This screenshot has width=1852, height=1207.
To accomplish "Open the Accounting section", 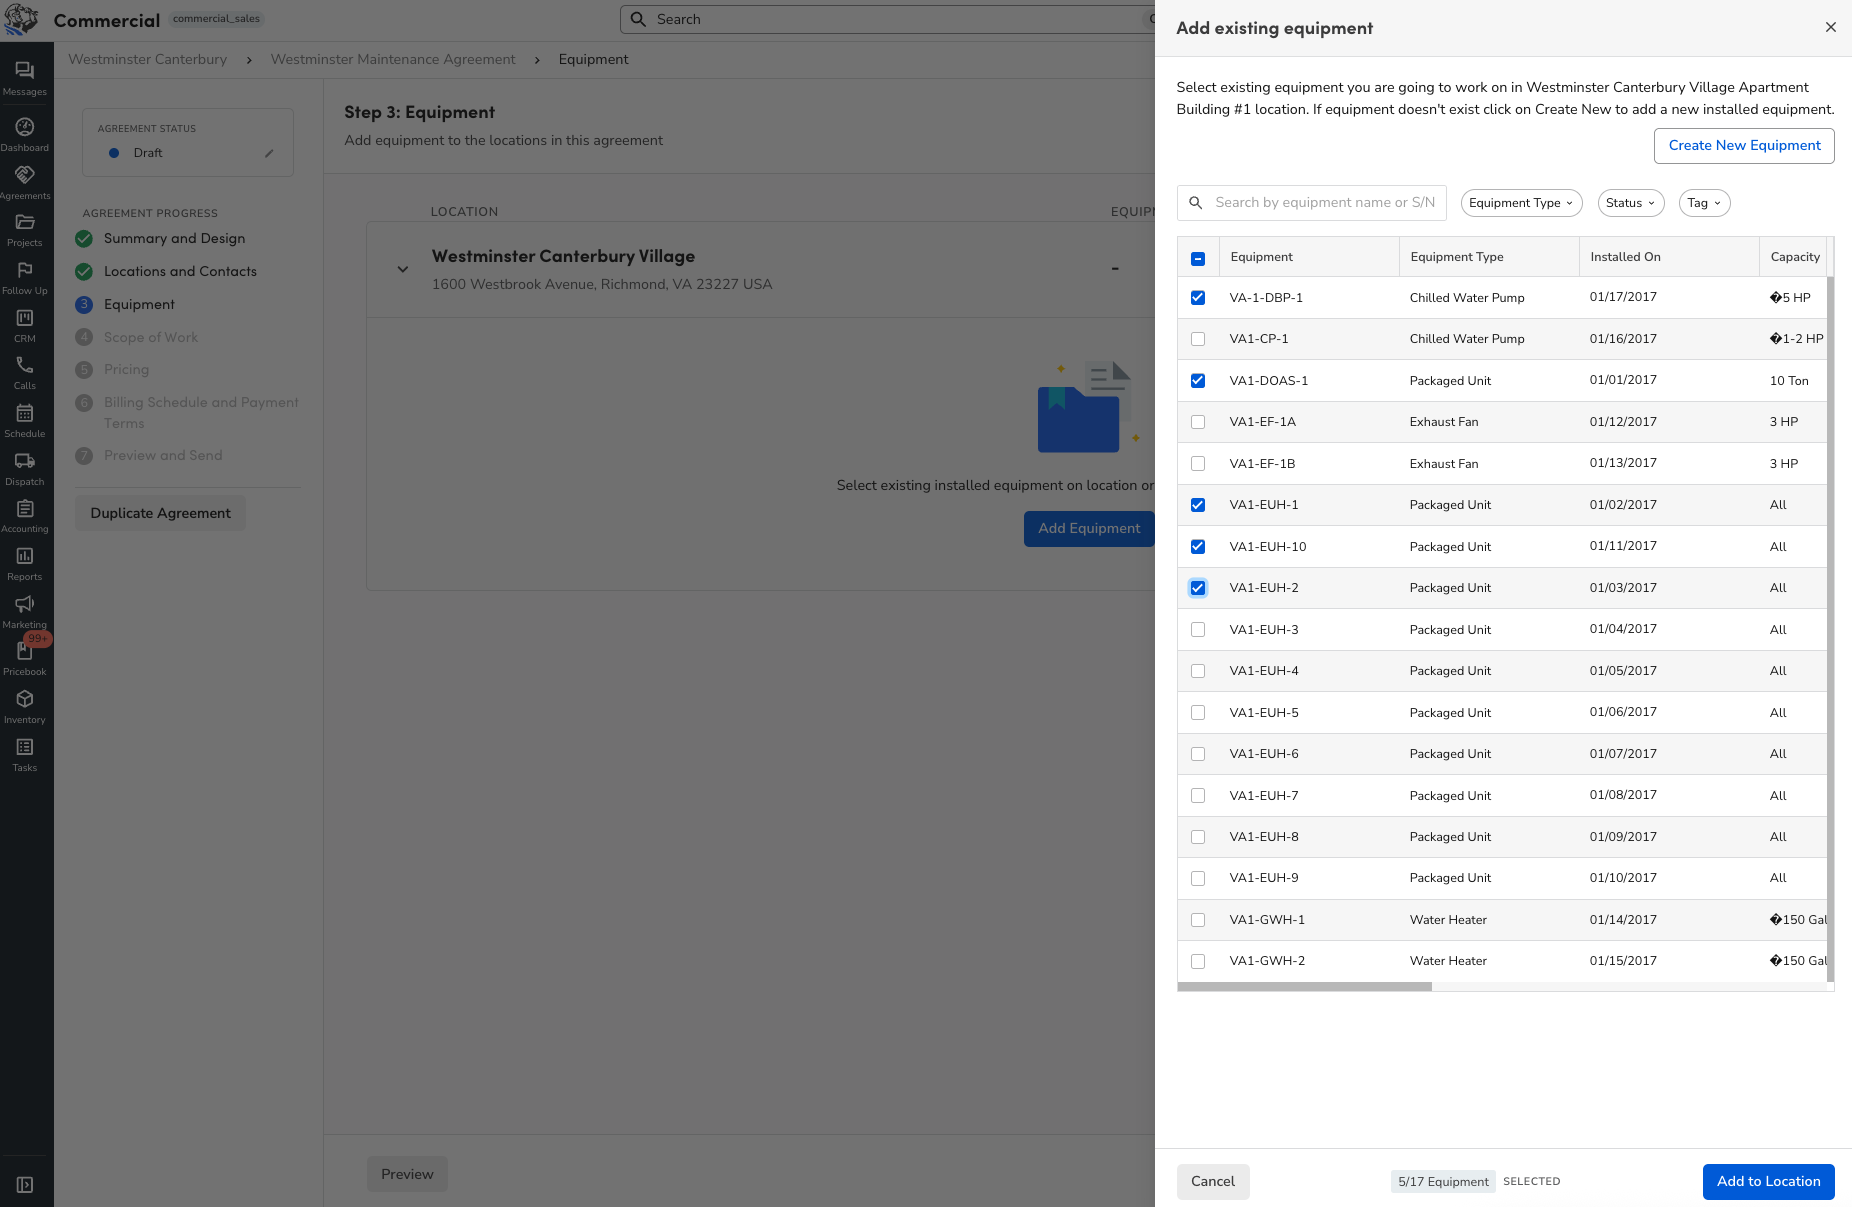I will click(x=25, y=511).
